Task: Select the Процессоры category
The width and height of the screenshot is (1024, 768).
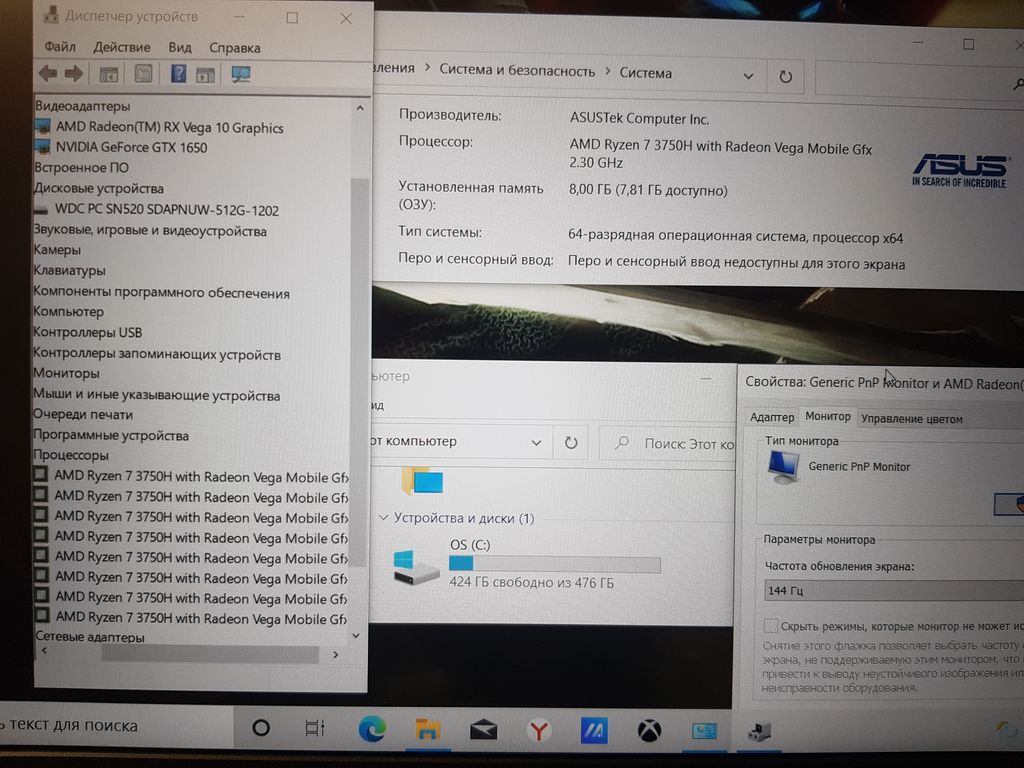Action: click(71, 455)
